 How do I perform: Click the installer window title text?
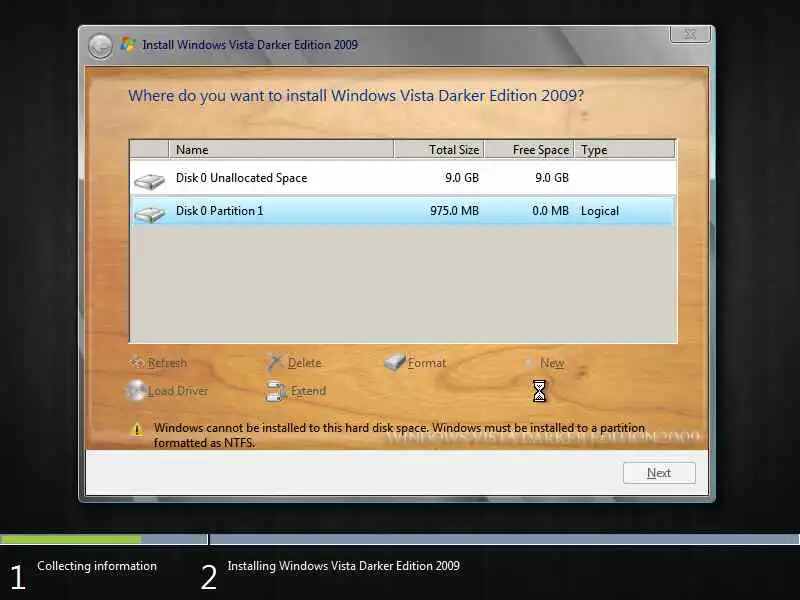[250, 45]
